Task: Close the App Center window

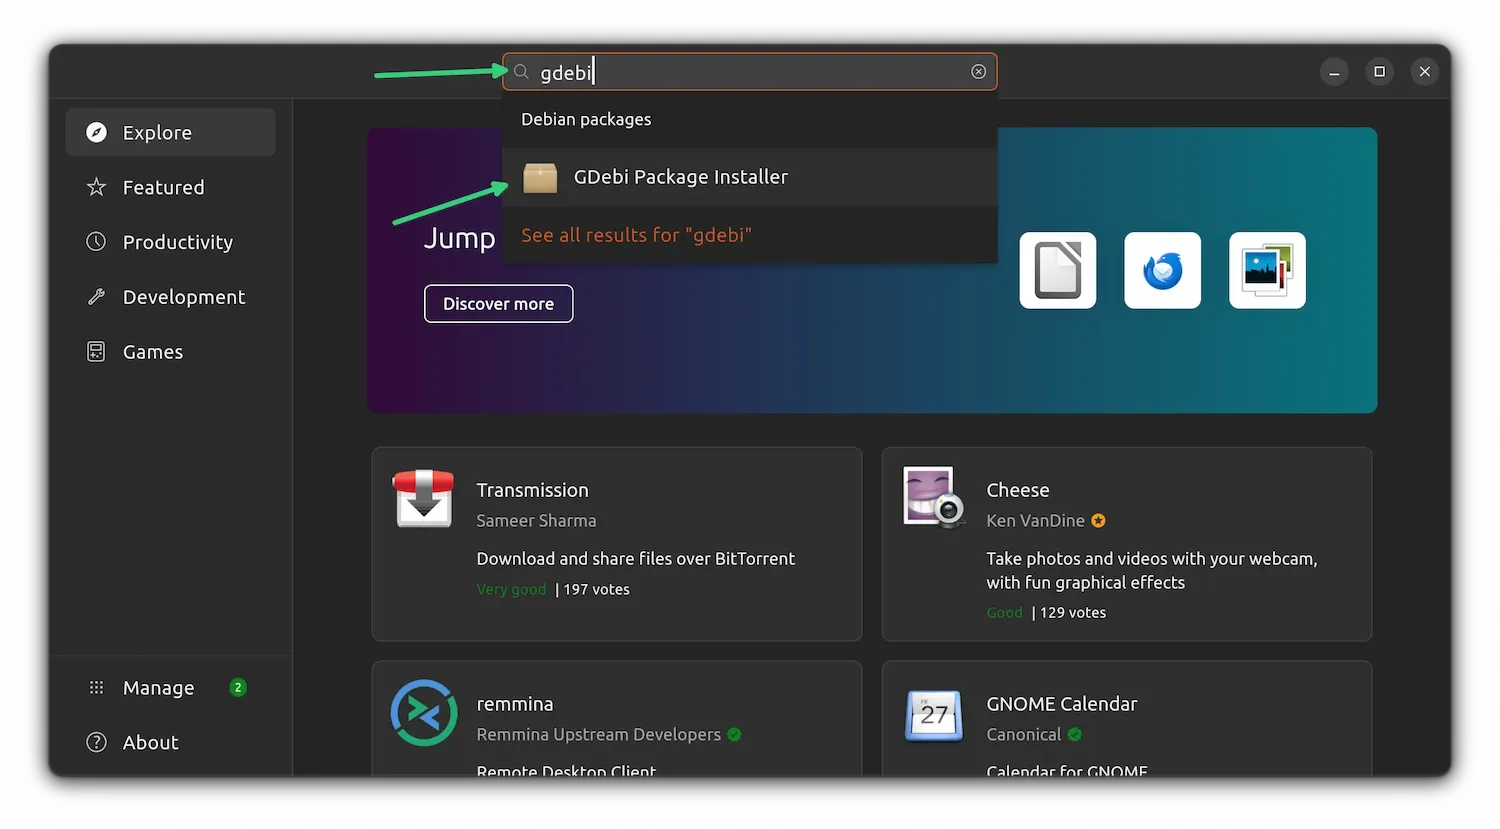Action: point(1425,72)
